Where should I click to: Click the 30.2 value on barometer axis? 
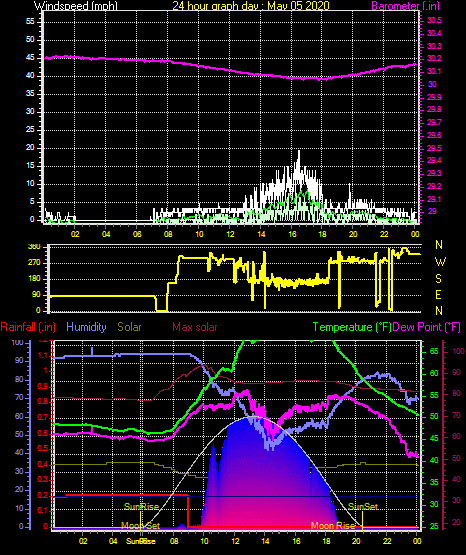pos(434,58)
